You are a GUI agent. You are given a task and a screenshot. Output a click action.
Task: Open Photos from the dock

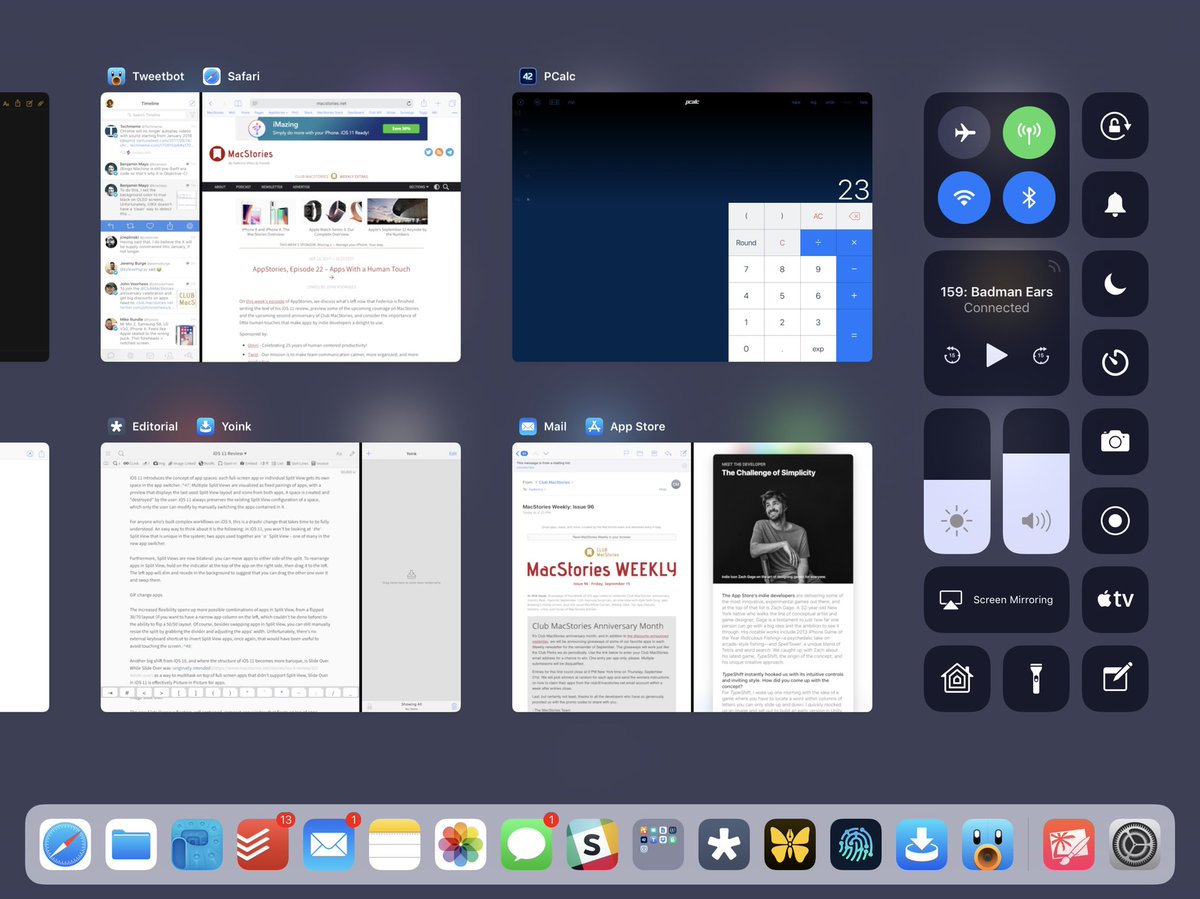(x=461, y=845)
